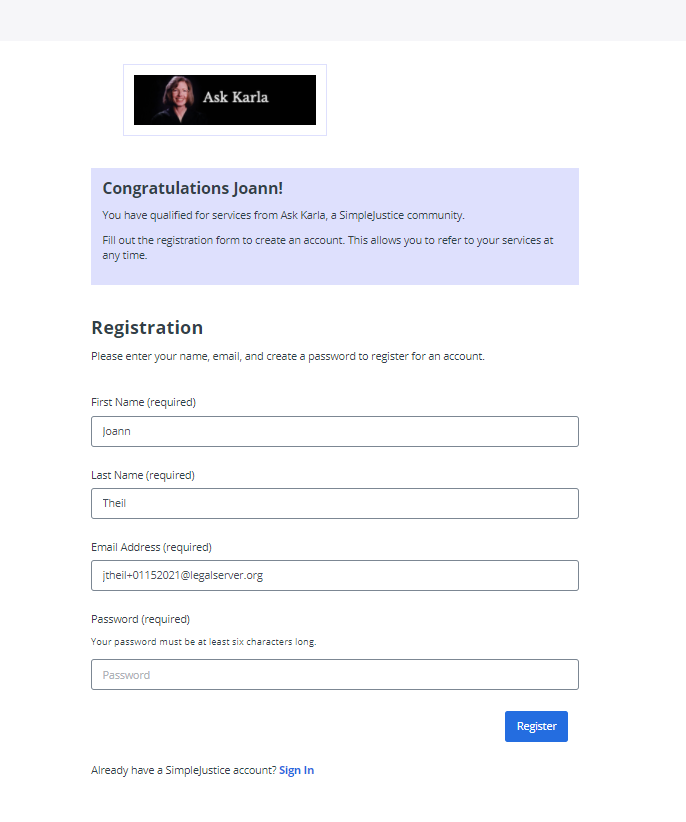Select the Email Address input field
The image size is (686, 822).
tap(335, 576)
